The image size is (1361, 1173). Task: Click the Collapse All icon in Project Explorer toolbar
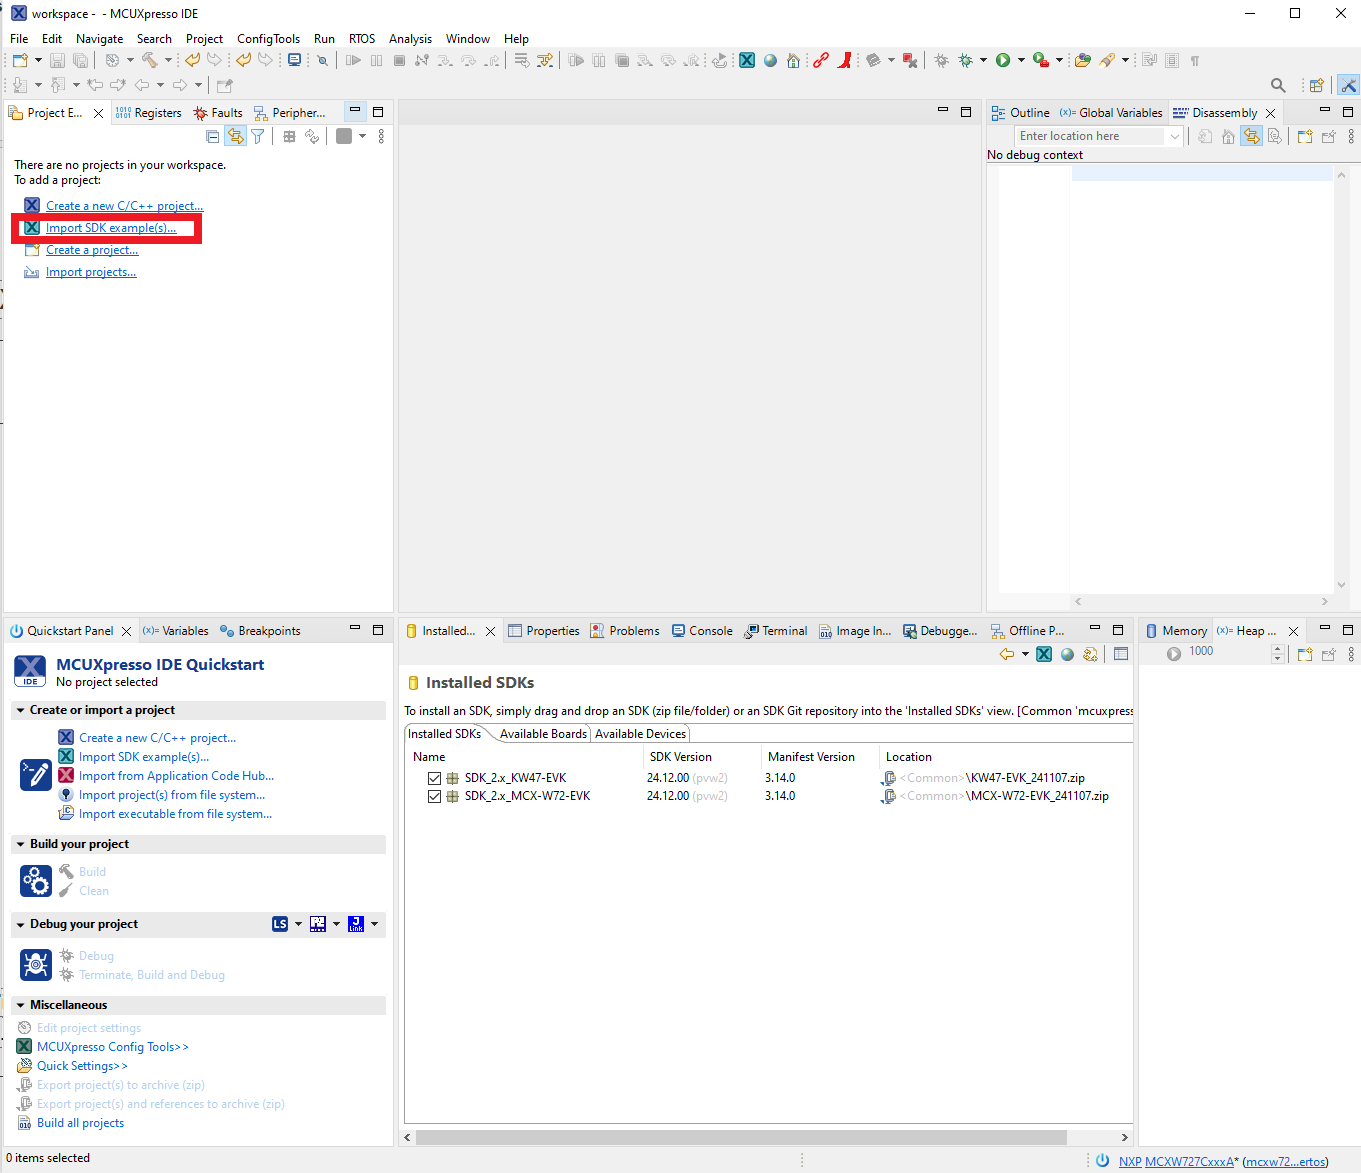click(212, 136)
